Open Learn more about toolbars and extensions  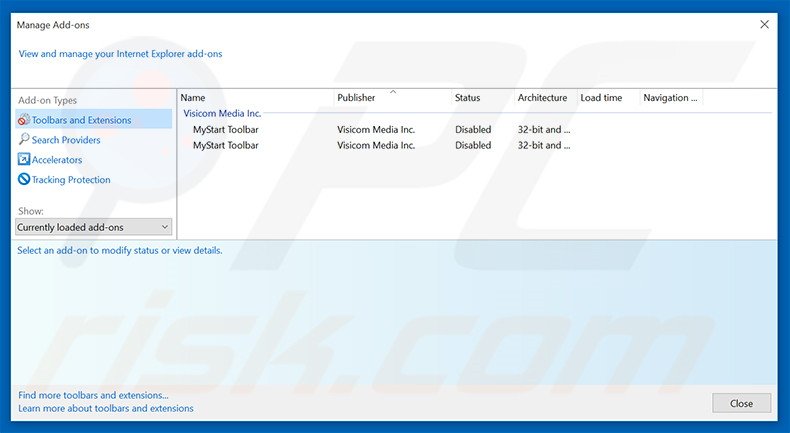tap(106, 408)
